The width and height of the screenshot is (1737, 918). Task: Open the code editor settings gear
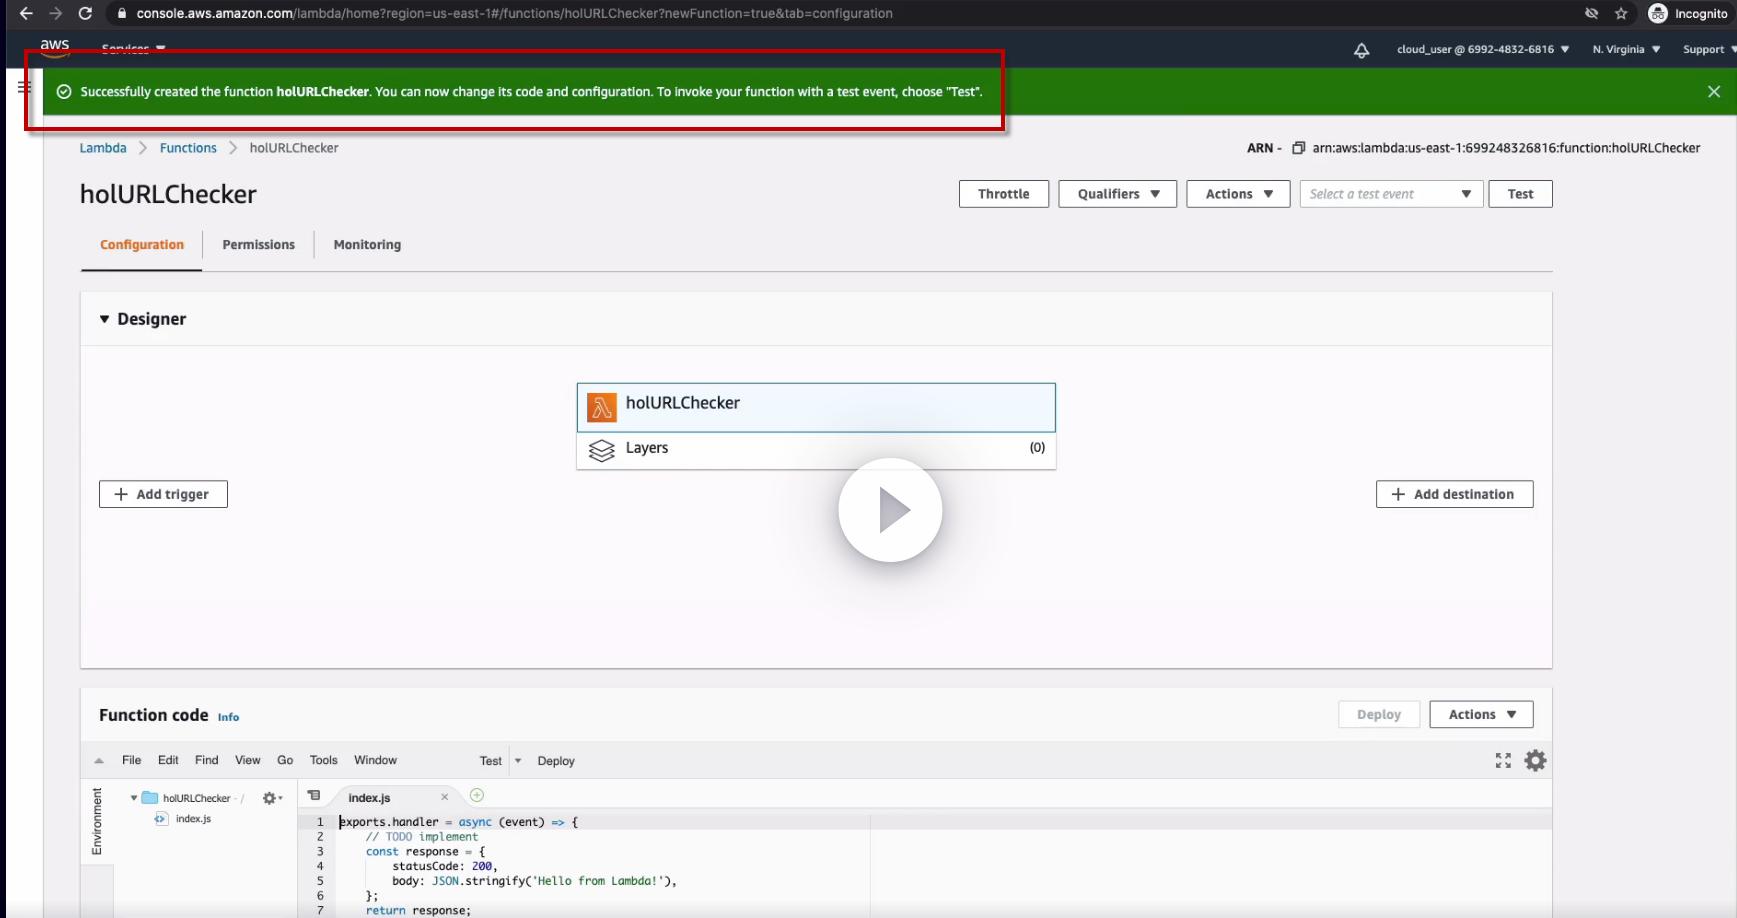coord(1535,761)
